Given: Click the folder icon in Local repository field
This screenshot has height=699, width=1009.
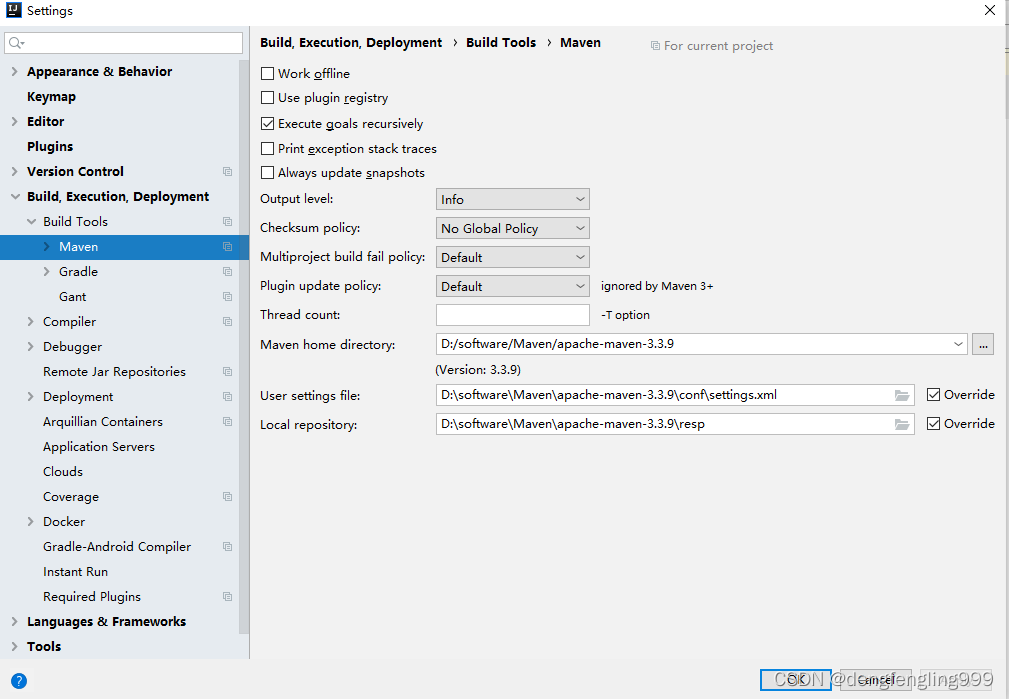Looking at the screenshot, I should click(x=902, y=424).
